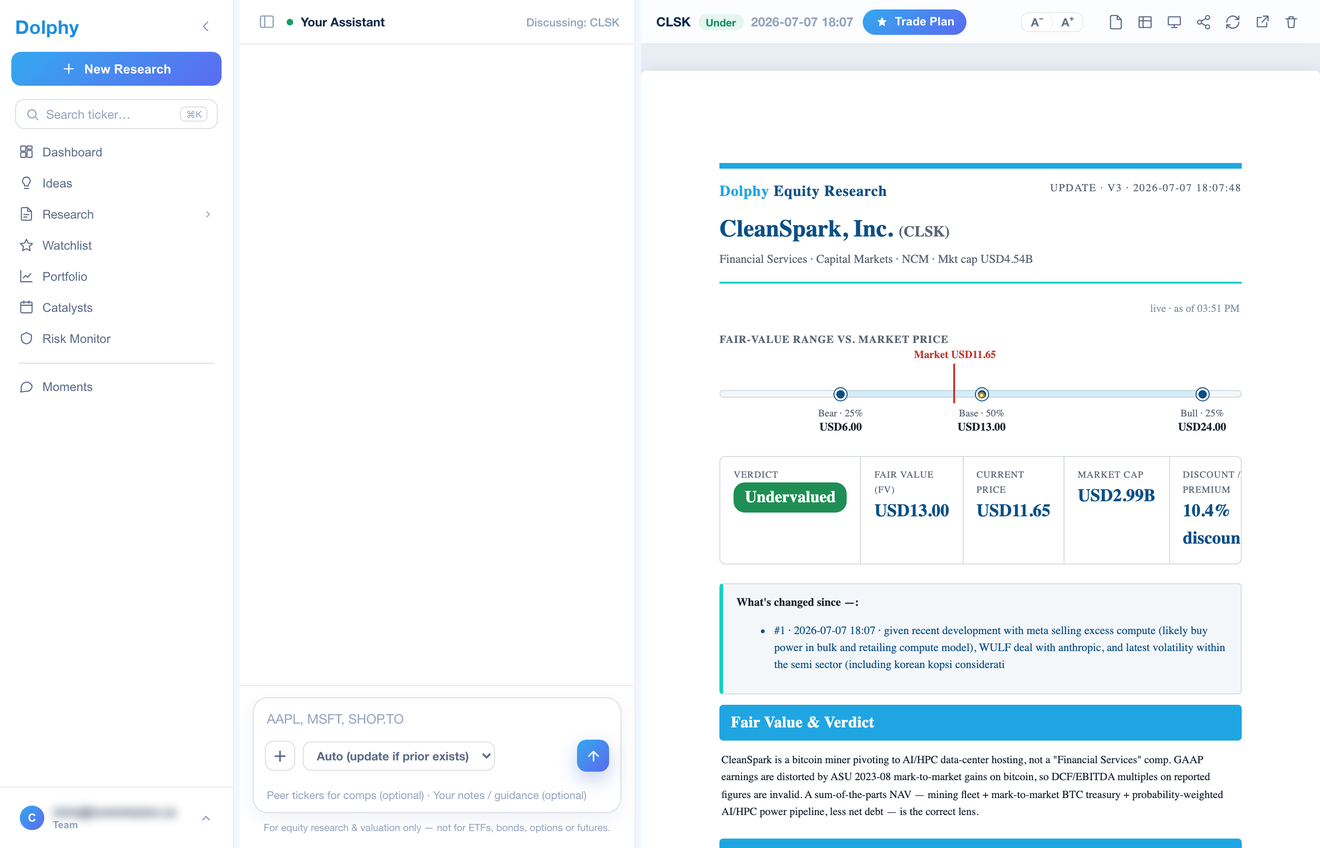Click the Bull 25% marker on fair-value range
The width and height of the screenshot is (1320, 848).
pyautogui.click(x=1202, y=394)
